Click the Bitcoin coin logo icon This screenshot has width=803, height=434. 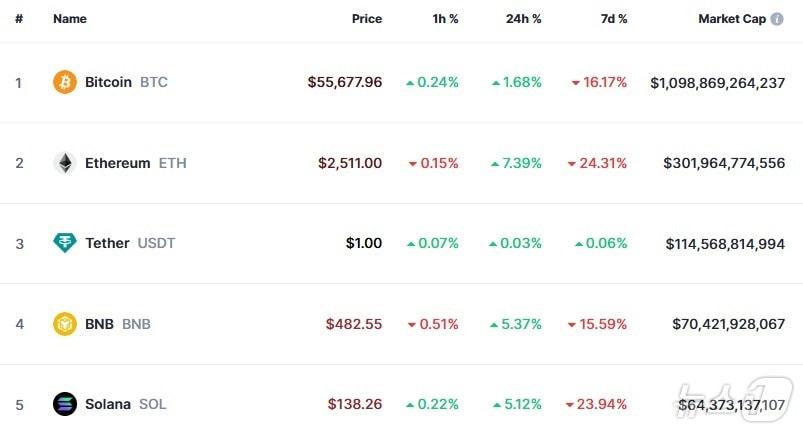click(x=65, y=82)
